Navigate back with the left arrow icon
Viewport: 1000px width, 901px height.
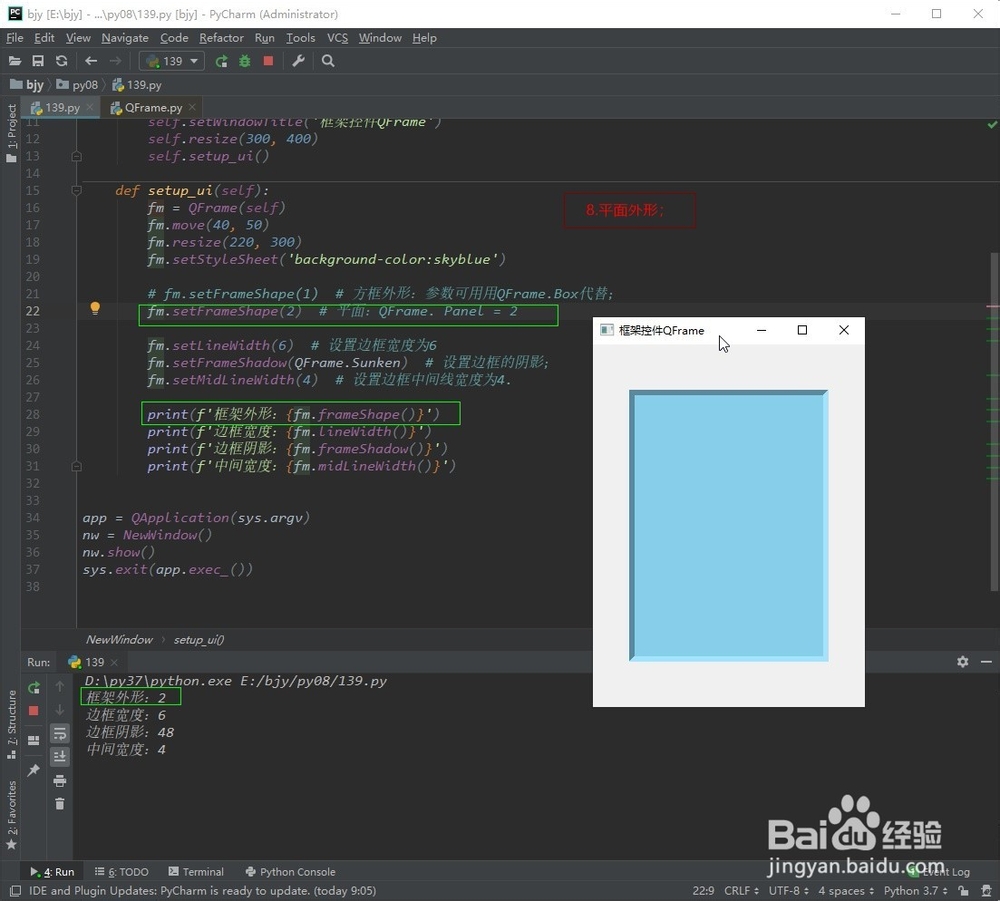91,61
